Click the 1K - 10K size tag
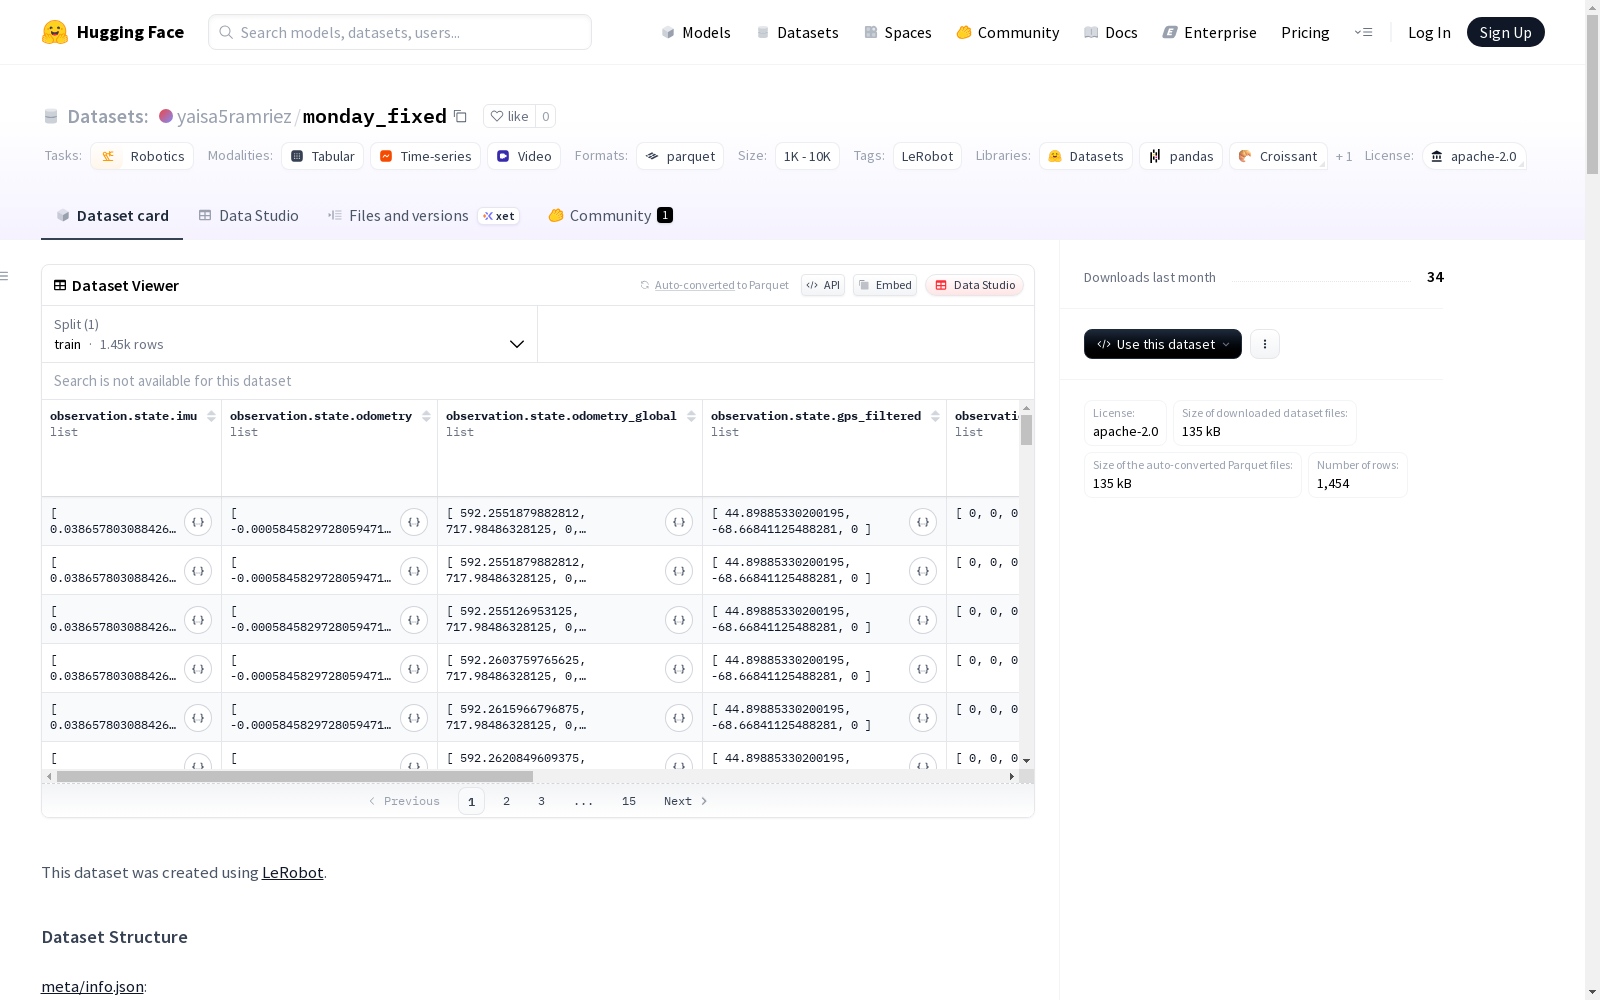1600x1000 pixels. (807, 156)
